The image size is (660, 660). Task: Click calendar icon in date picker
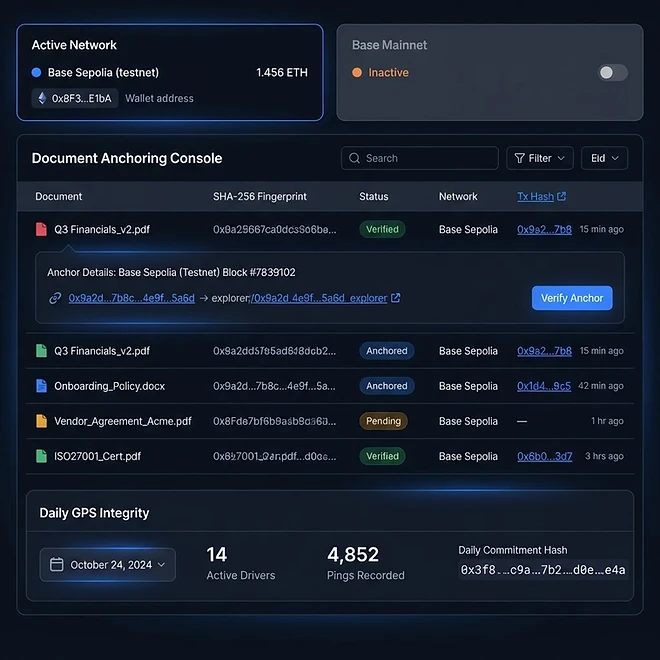pos(56,564)
